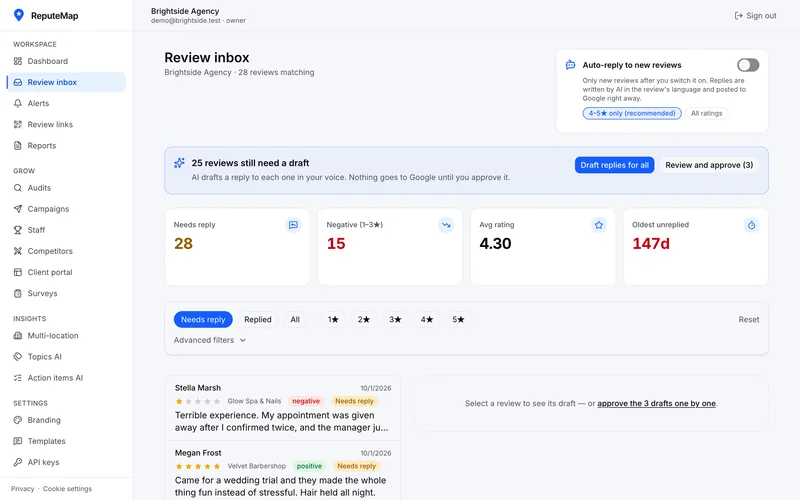Click Velvet Barbershop location text

click(x=257, y=466)
